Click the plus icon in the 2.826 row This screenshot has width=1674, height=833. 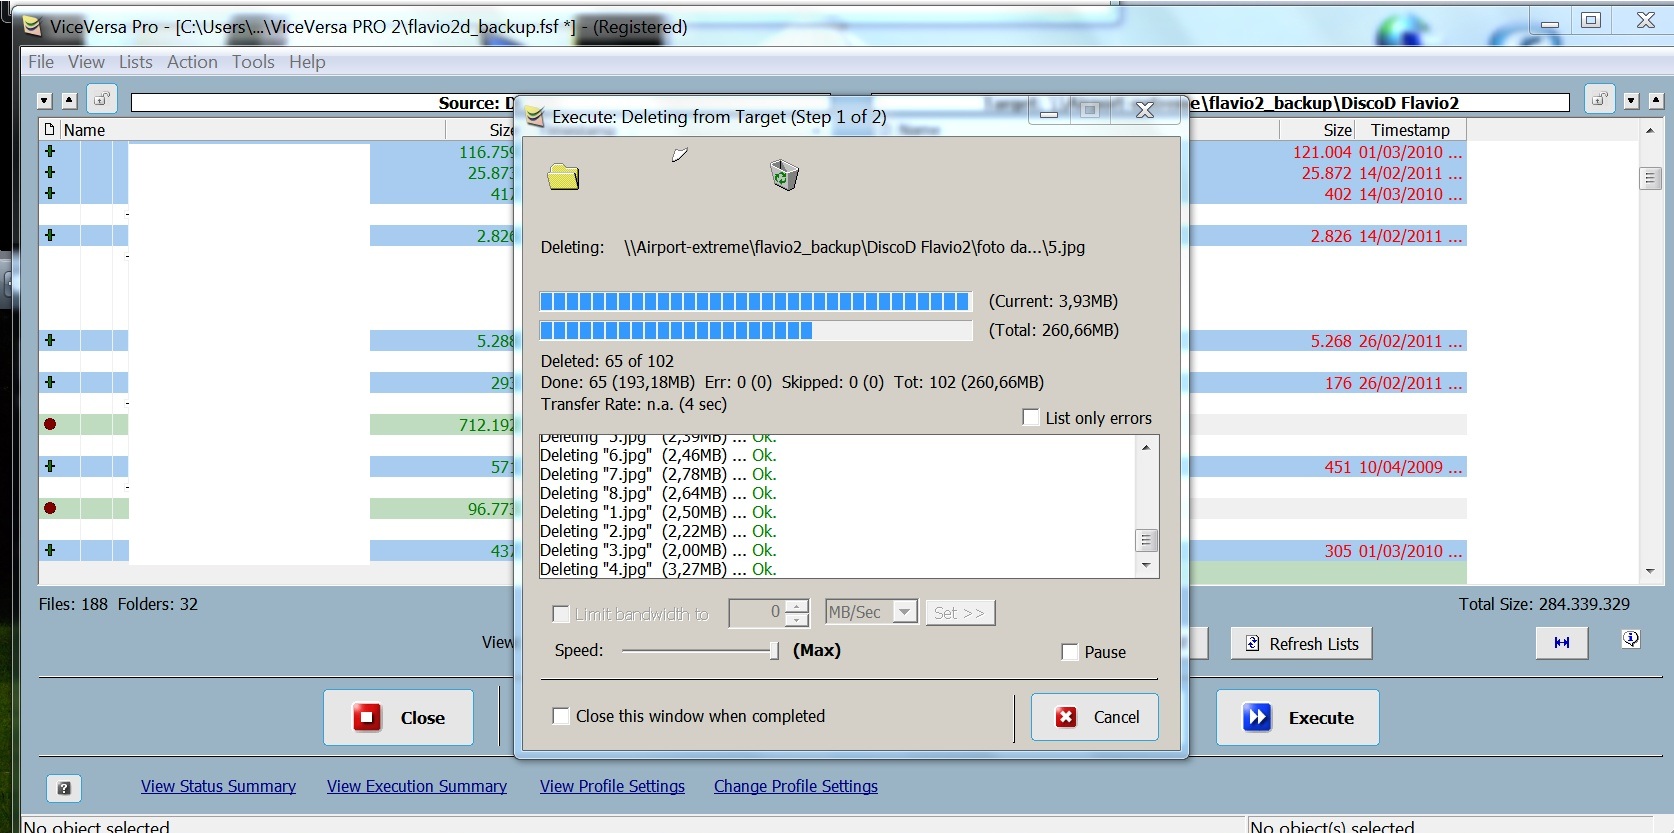[49, 236]
